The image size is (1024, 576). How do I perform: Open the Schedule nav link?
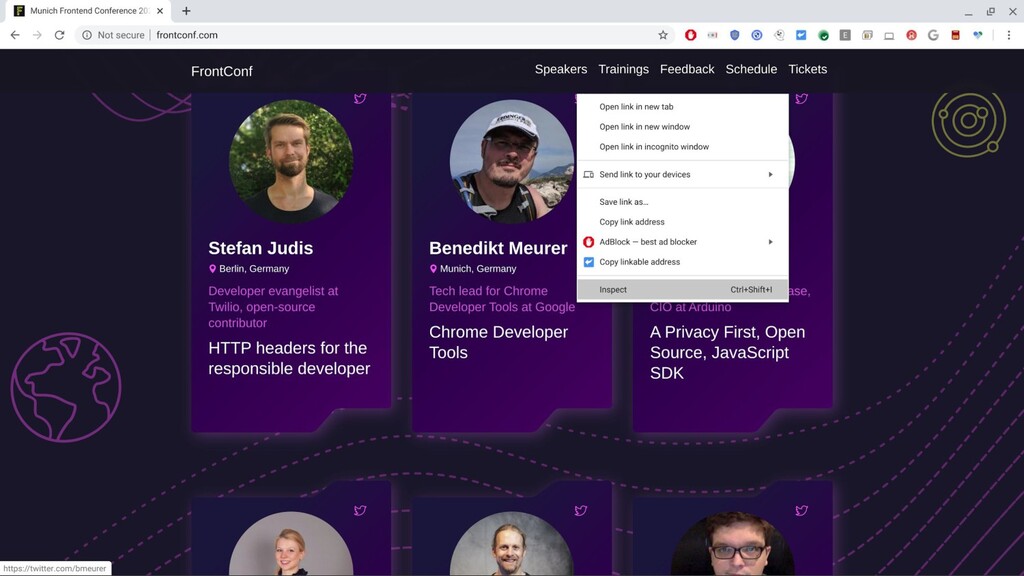(x=751, y=69)
